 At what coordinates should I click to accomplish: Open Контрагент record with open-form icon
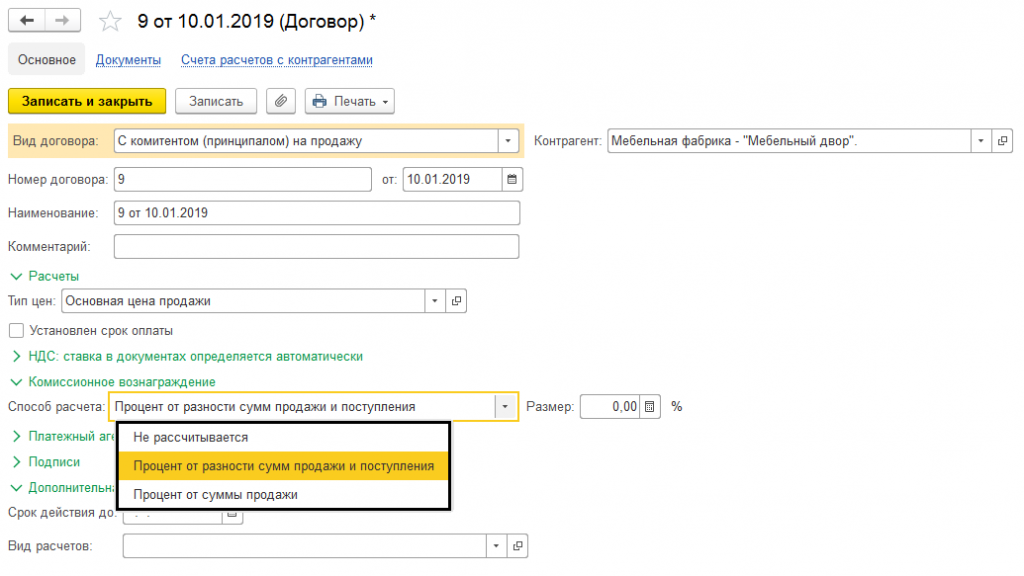(1003, 141)
